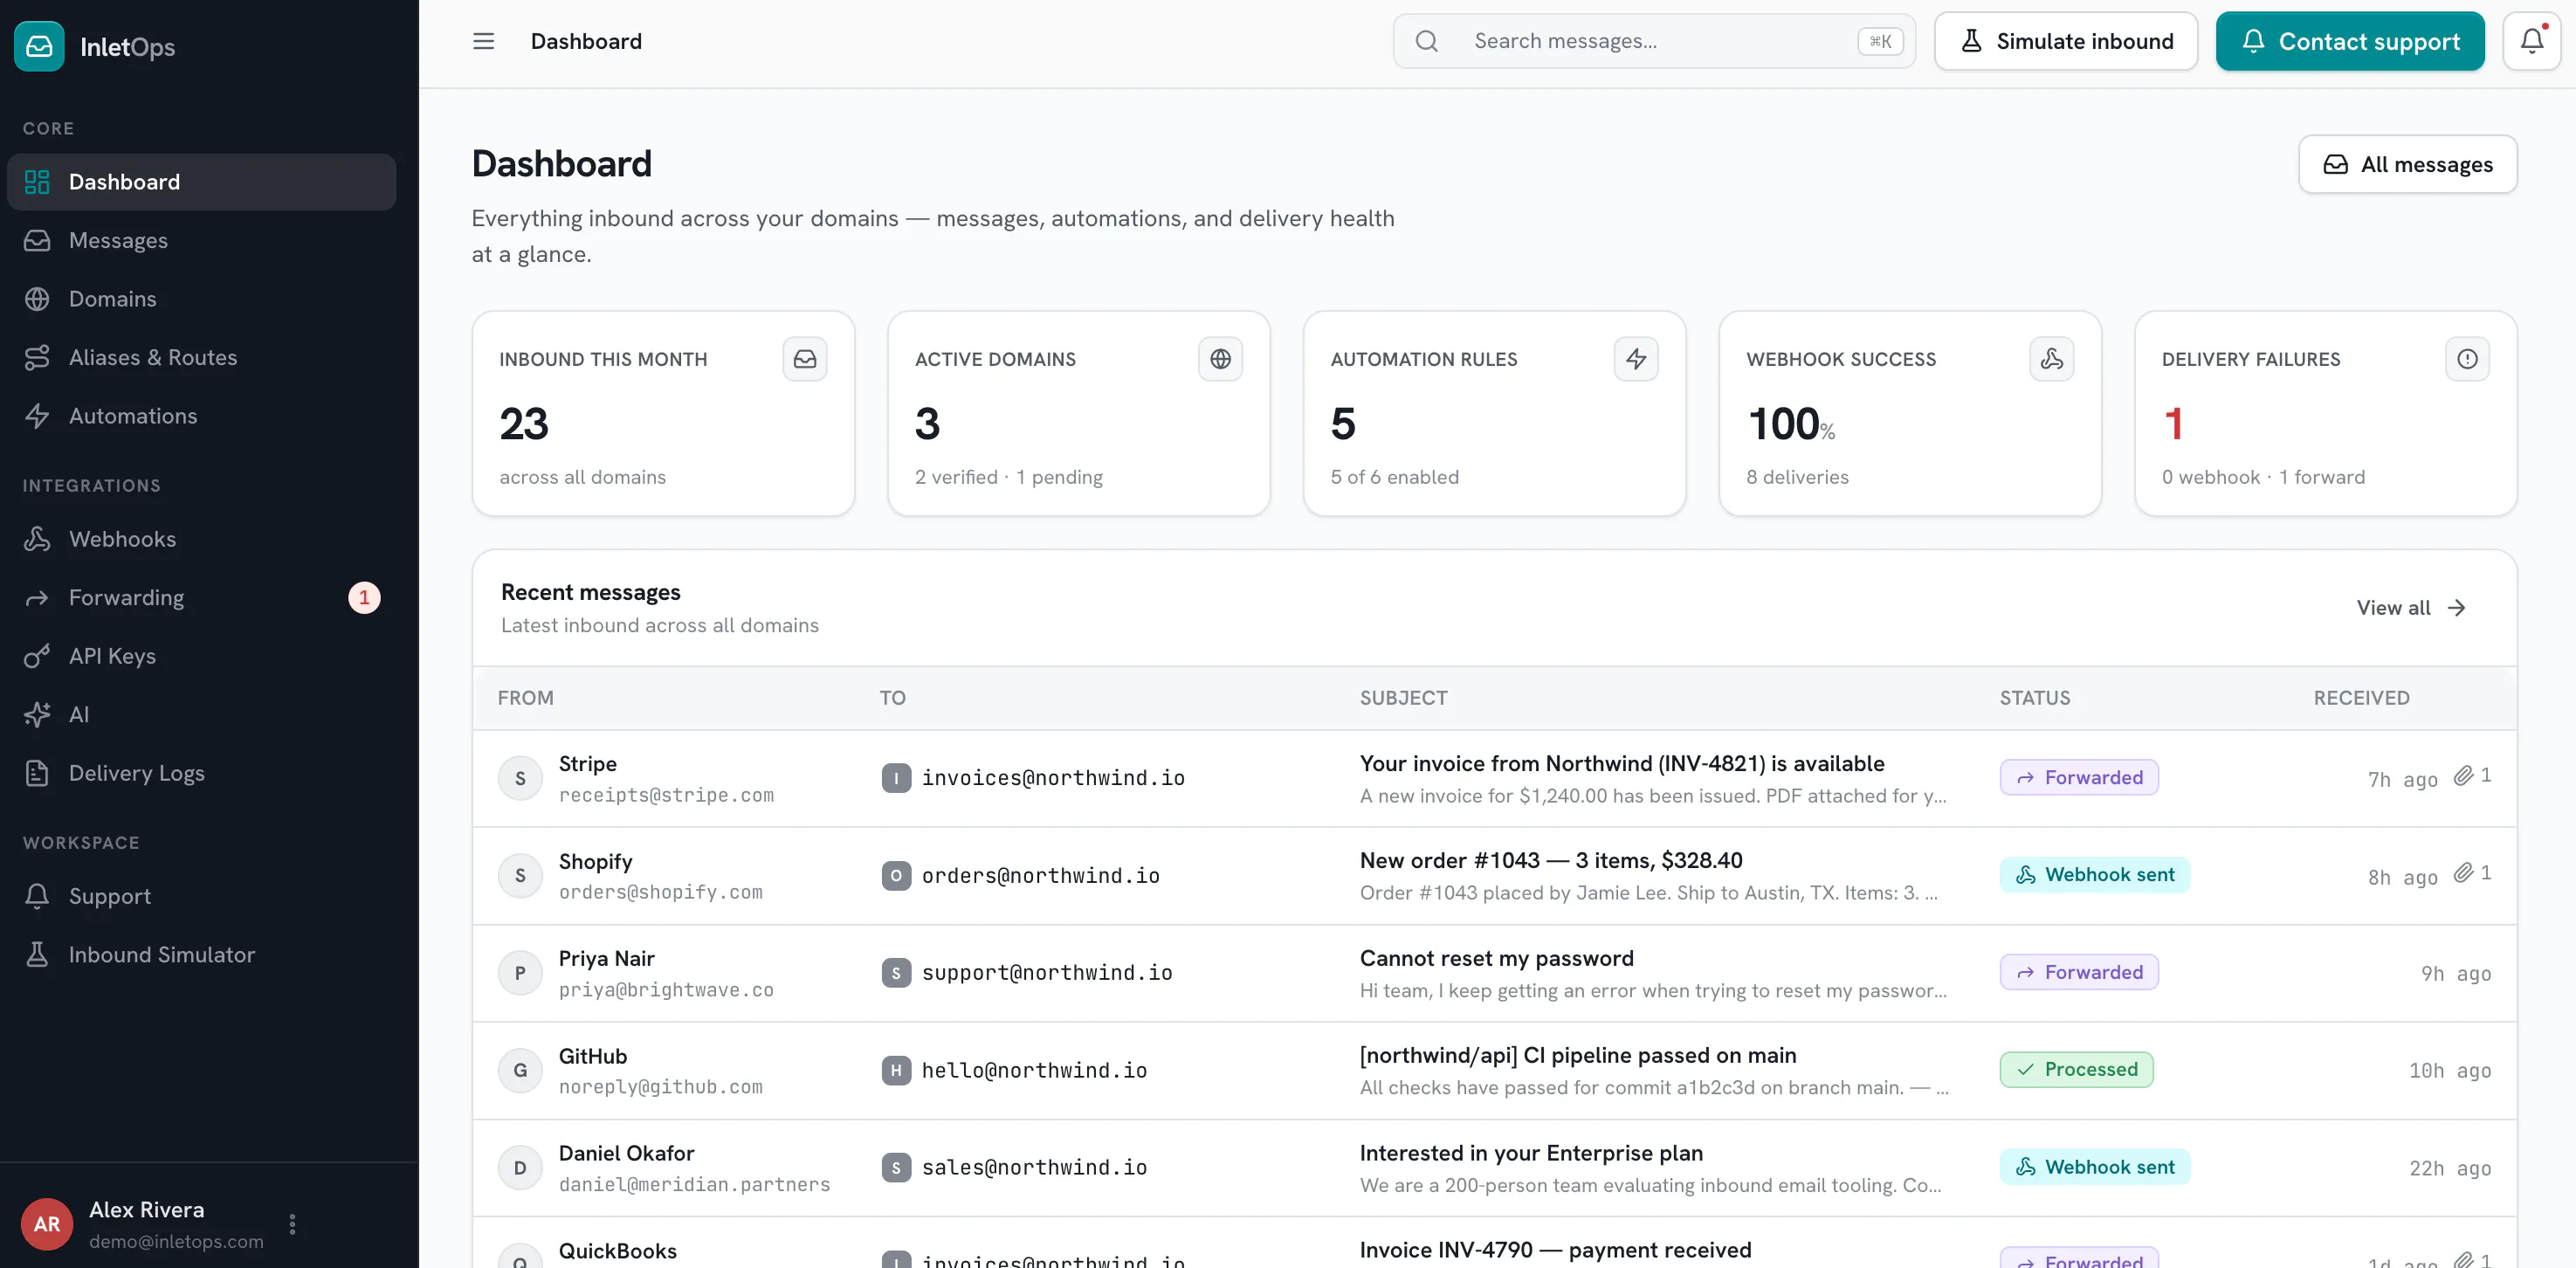Viewport: 2576px width, 1268px height.
Task: Click the GitHub sender avatar
Action: [x=520, y=1071]
